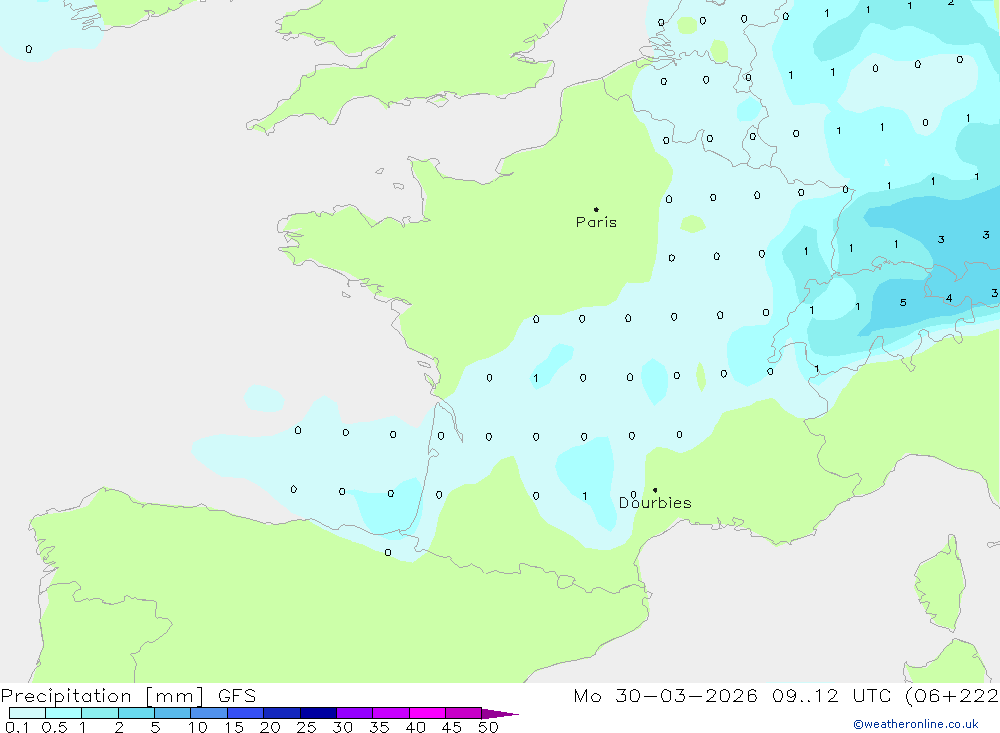Click the legend scale label 0.5
1000x733 pixels.
54,727
